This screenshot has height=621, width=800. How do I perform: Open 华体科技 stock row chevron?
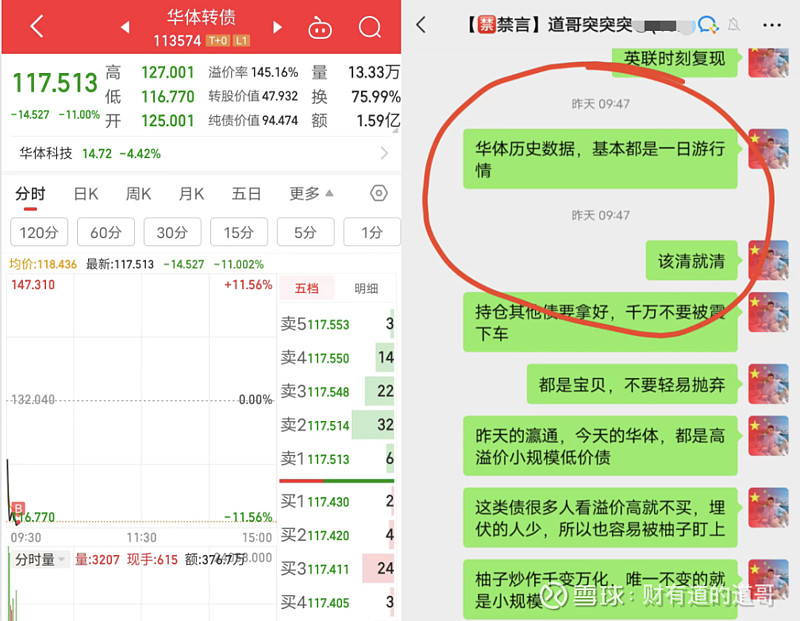[x=384, y=153]
